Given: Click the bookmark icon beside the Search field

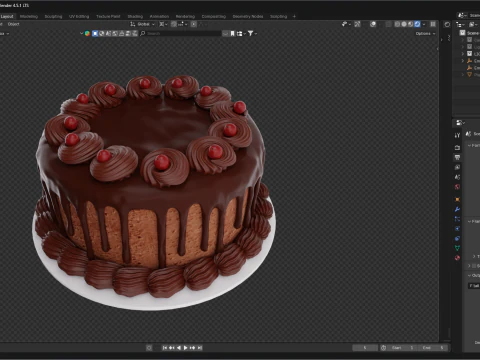Looking at the screenshot, I should click(x=233, y=33).
